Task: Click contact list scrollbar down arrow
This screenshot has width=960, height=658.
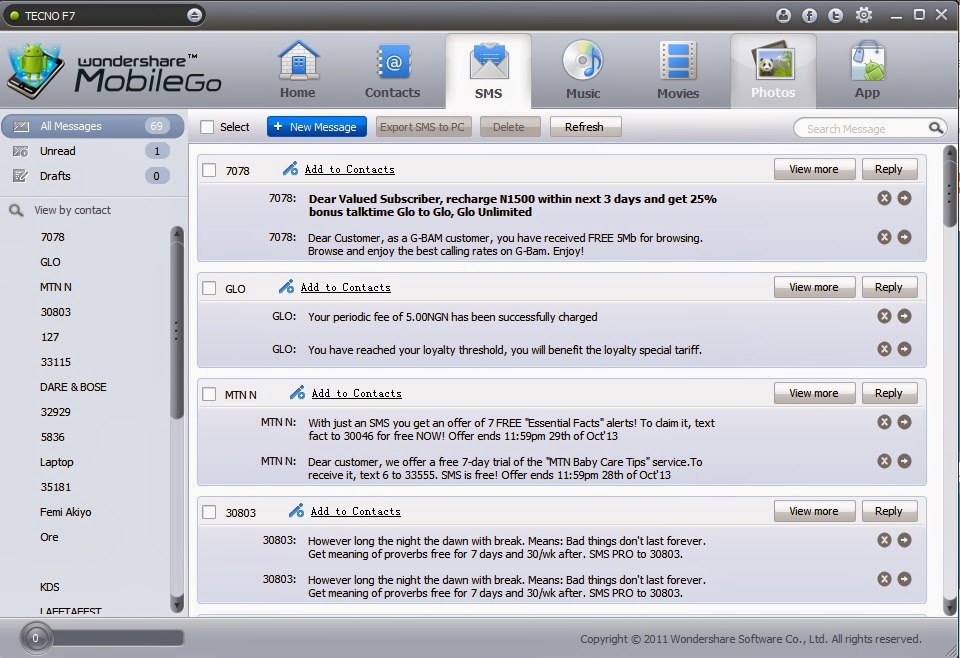Action: click(x=177, y=605)
